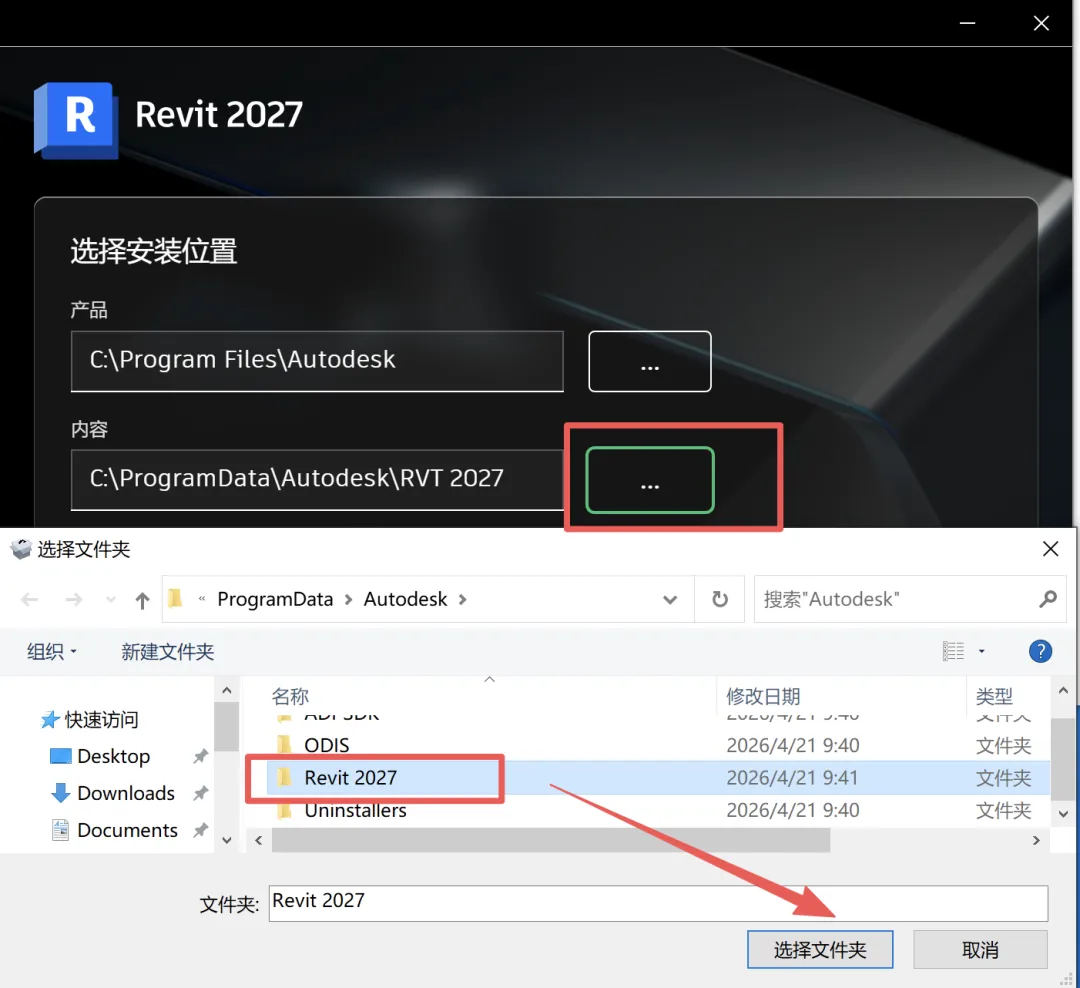Sort by 修改日期 column header
Image resolution: width=1080 pixels, height=988 pixels.
click(x=763, y=696)
